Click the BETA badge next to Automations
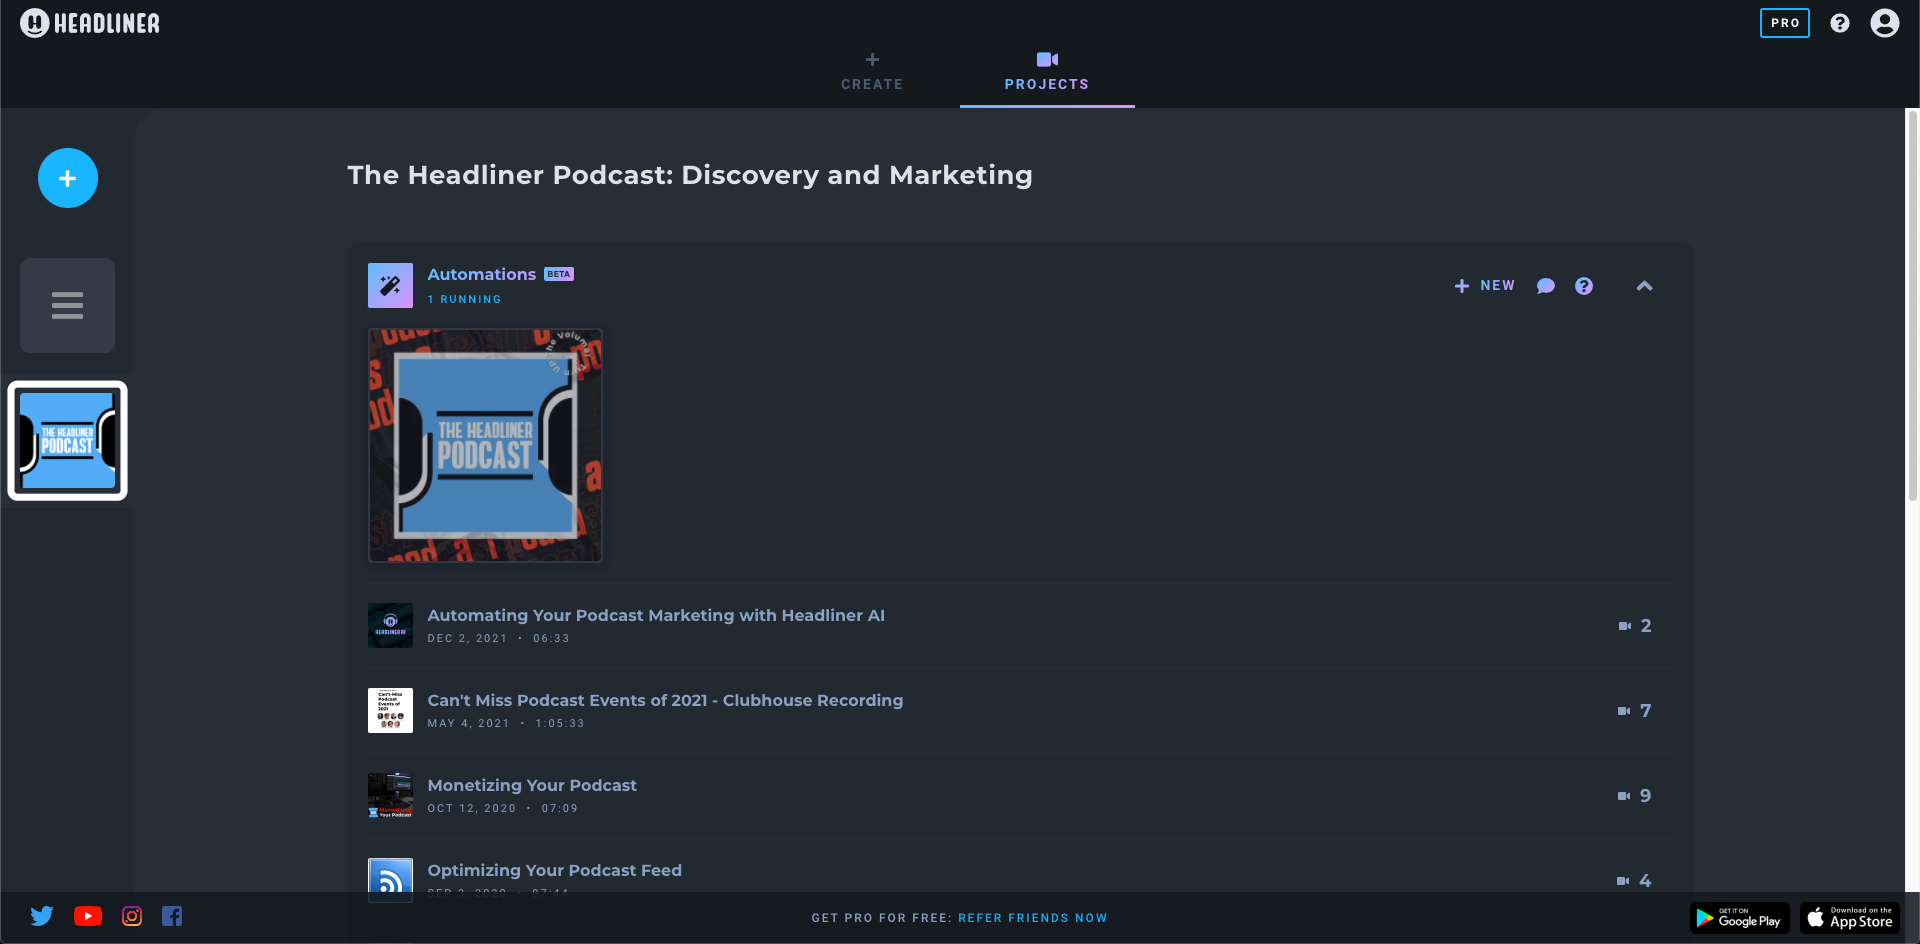The image size is (1920, 944). point(559,274)
